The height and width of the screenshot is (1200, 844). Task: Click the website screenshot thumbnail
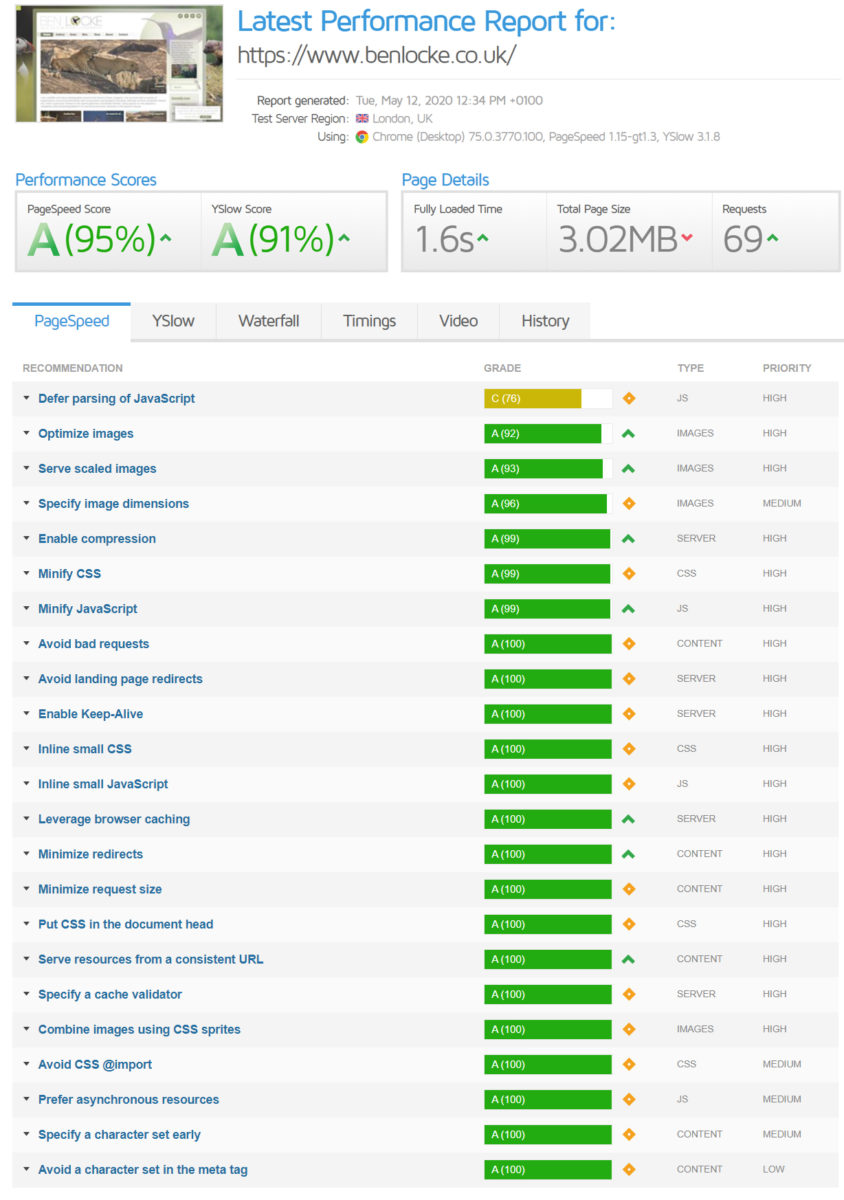pyautogui.click(x=119, y=64)
